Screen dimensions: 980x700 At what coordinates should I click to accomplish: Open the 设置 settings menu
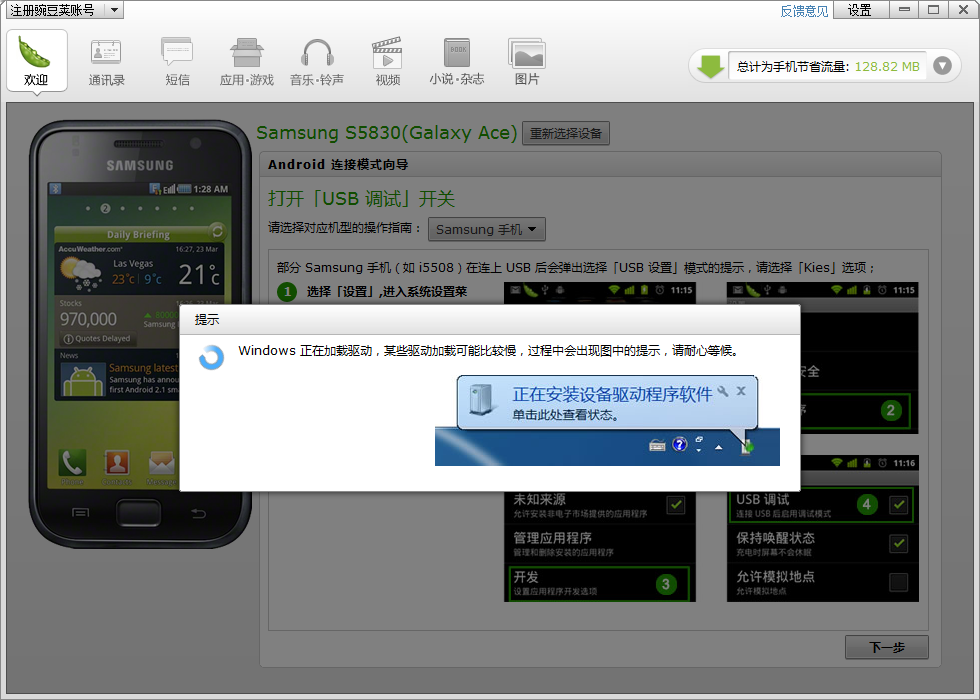pos(859,10)
